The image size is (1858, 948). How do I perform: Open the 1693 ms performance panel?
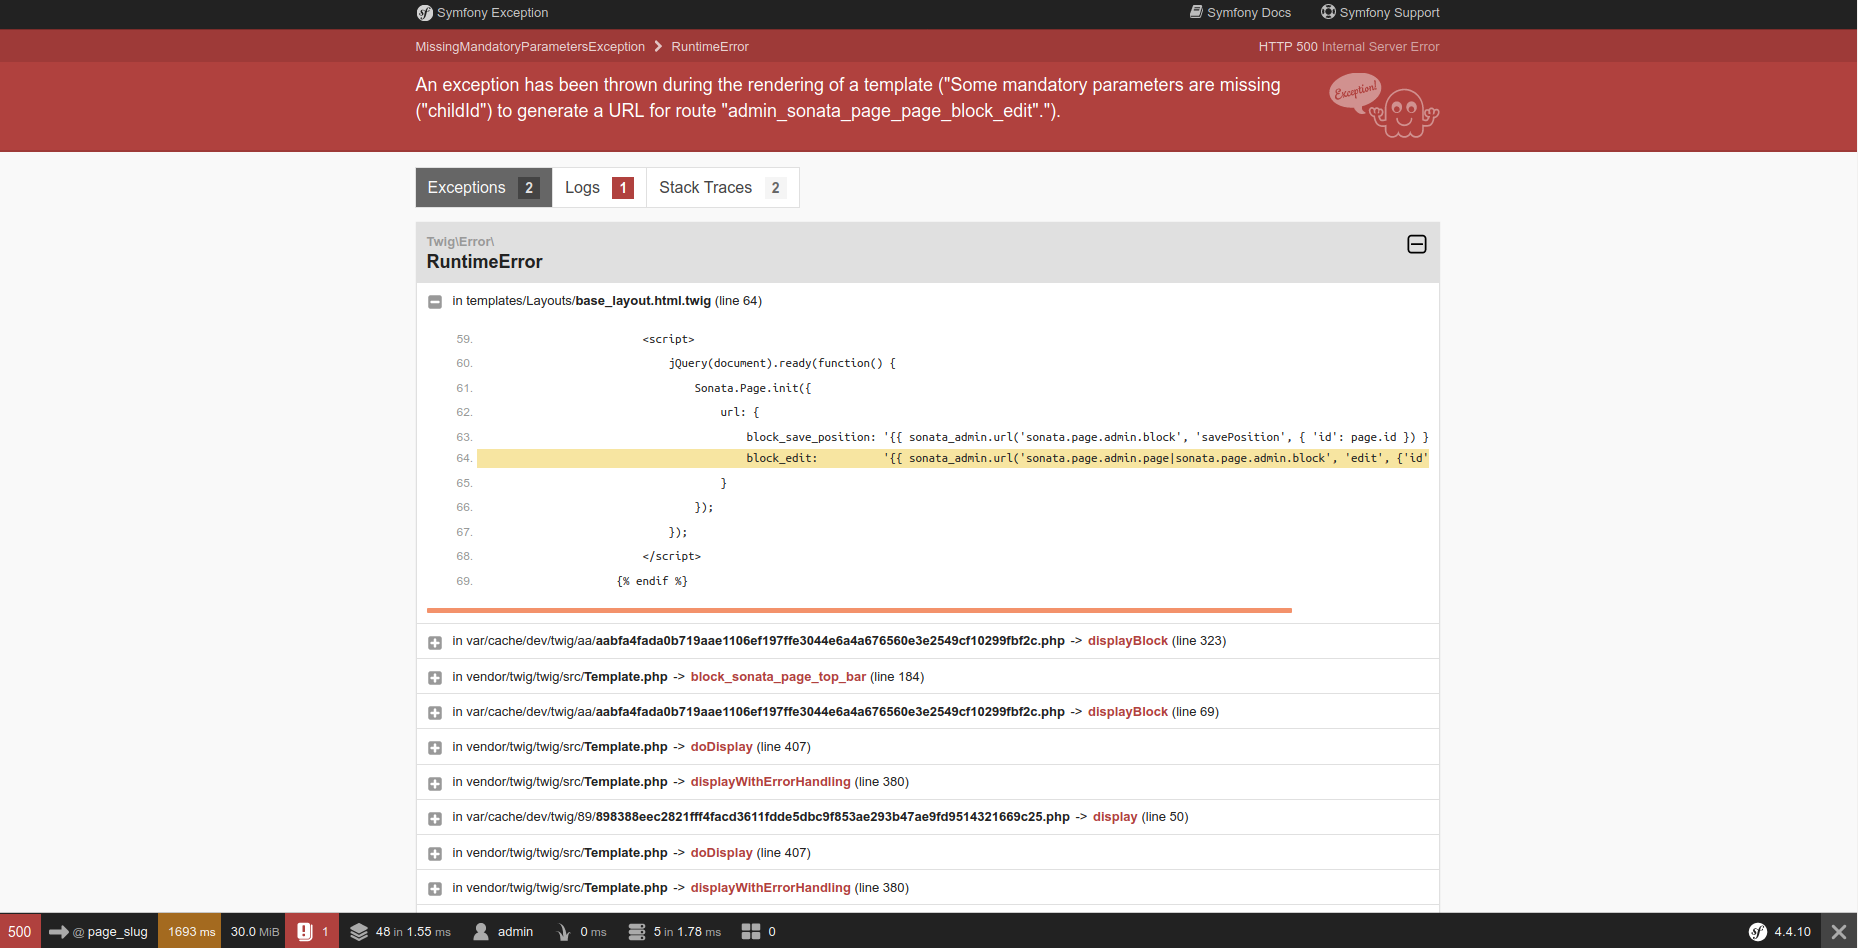pyautogui.click(x=191, y=931)
